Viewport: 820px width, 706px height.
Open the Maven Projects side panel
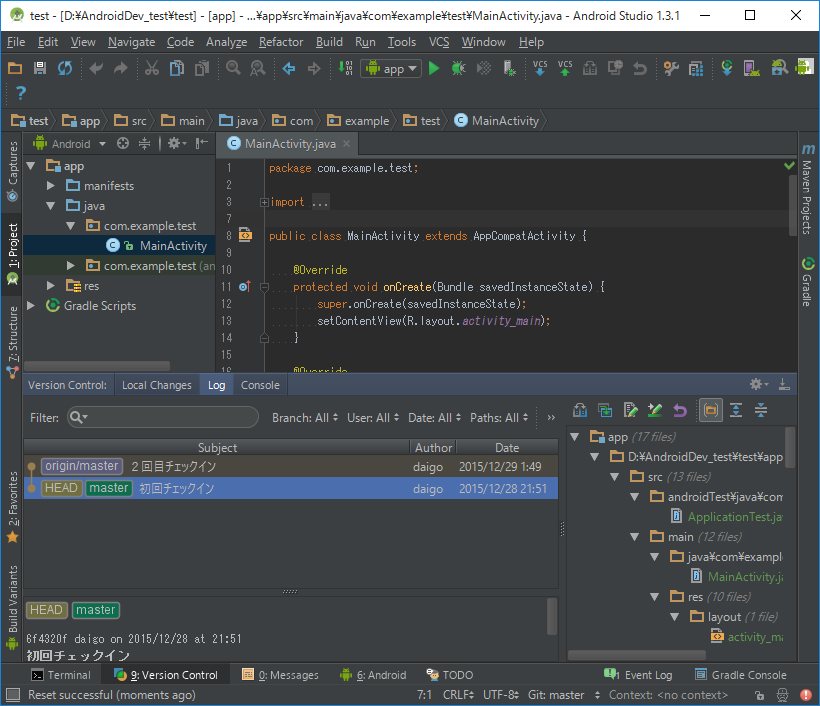(808, 189)
